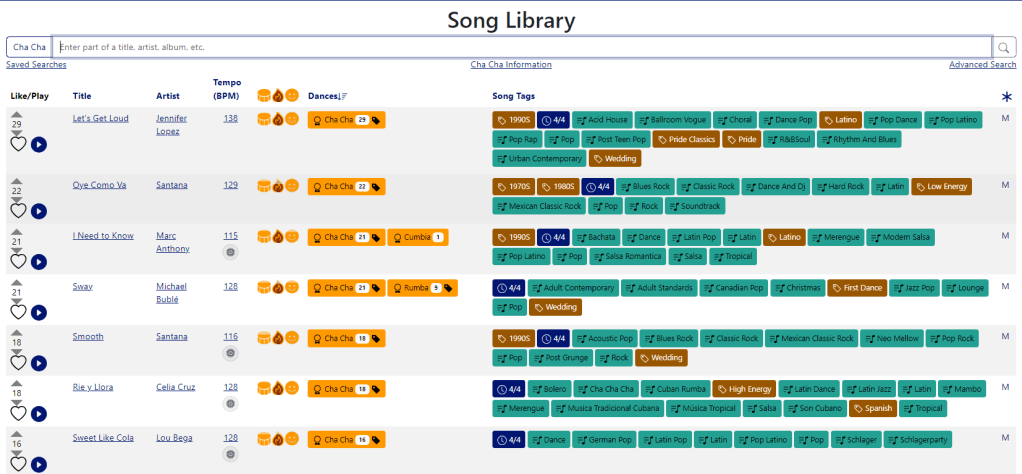The width and height of the screenshot is (1022, 474).
Task: Play Let's Get Loud sample
Action: 39,144
